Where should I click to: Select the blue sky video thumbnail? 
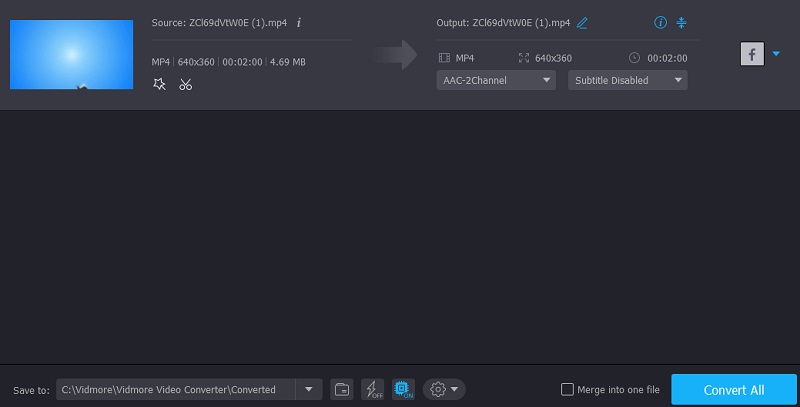69,54
